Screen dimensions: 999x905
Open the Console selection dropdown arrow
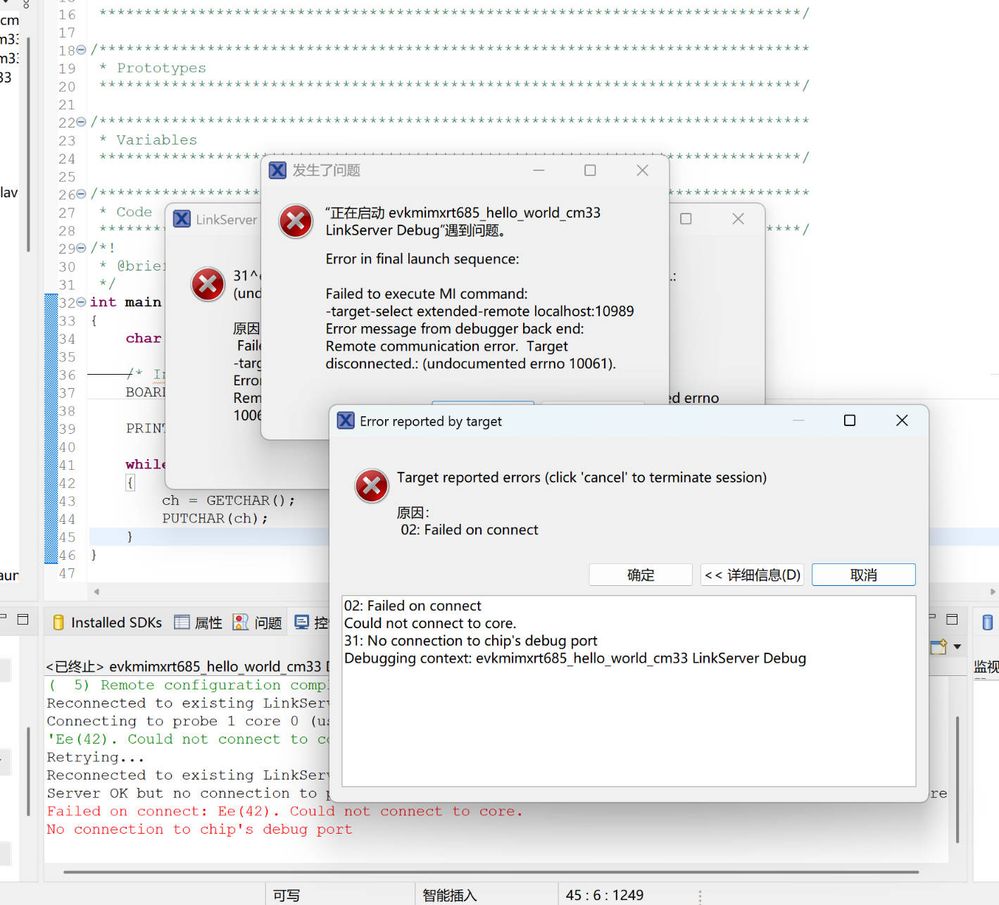click(x=957, y=647)
